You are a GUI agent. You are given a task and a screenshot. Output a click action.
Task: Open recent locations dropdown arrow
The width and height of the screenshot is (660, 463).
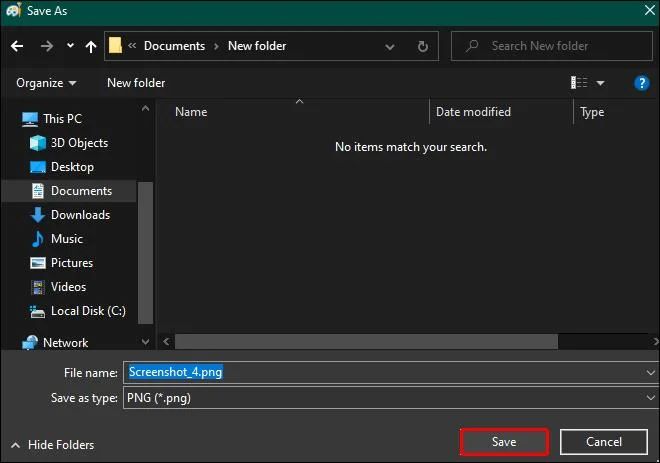(70, 45)
